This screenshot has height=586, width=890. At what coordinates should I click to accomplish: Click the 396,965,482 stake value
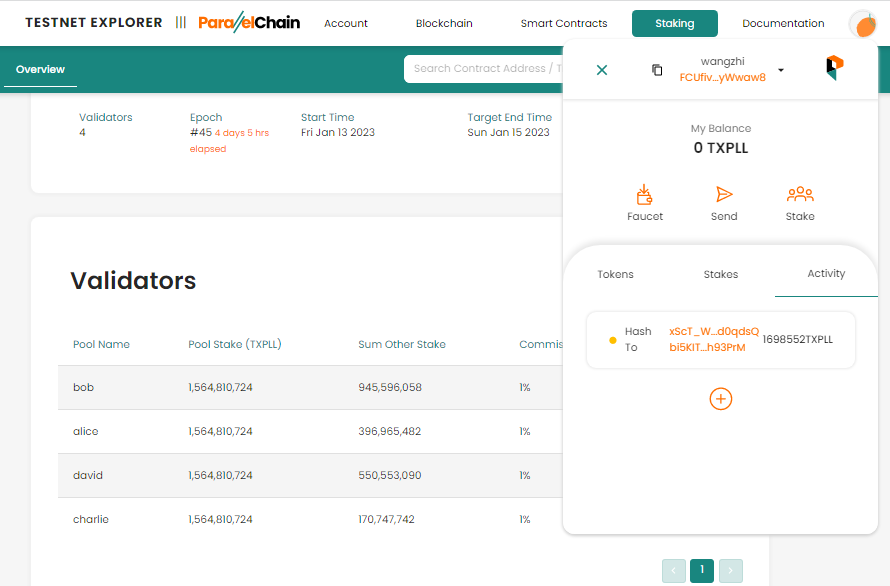[389, 431]
